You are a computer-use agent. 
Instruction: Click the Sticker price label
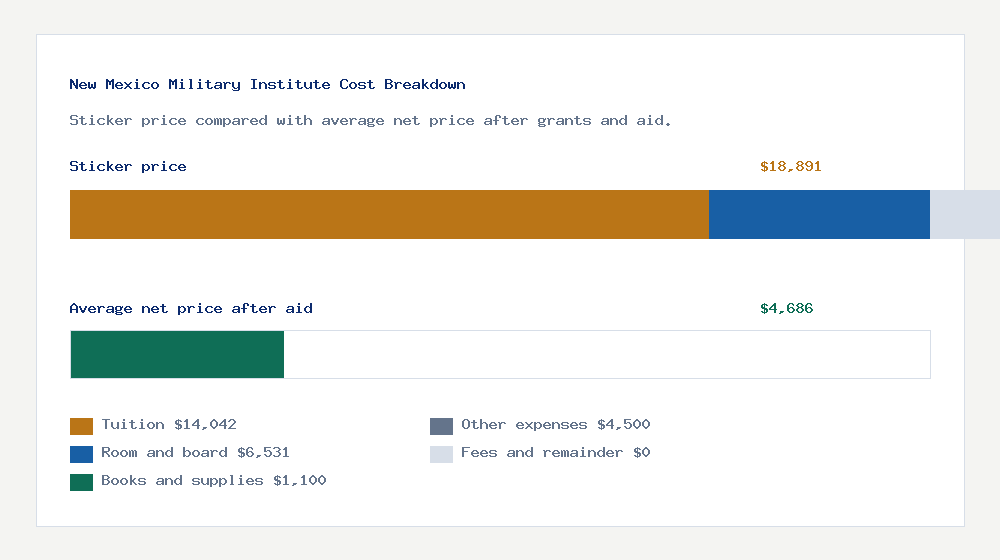pos(128,166)
